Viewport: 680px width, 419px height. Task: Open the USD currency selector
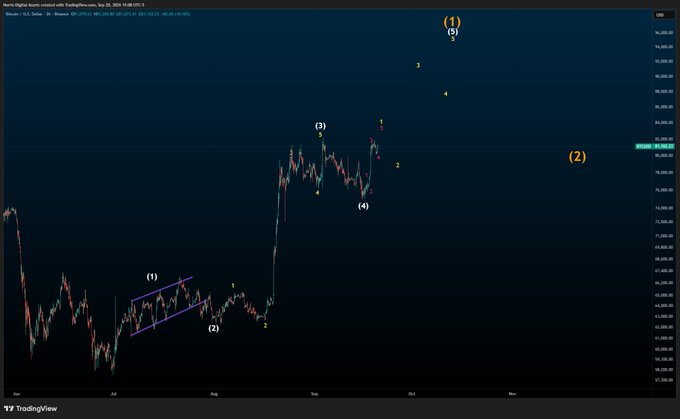(660, 15)
